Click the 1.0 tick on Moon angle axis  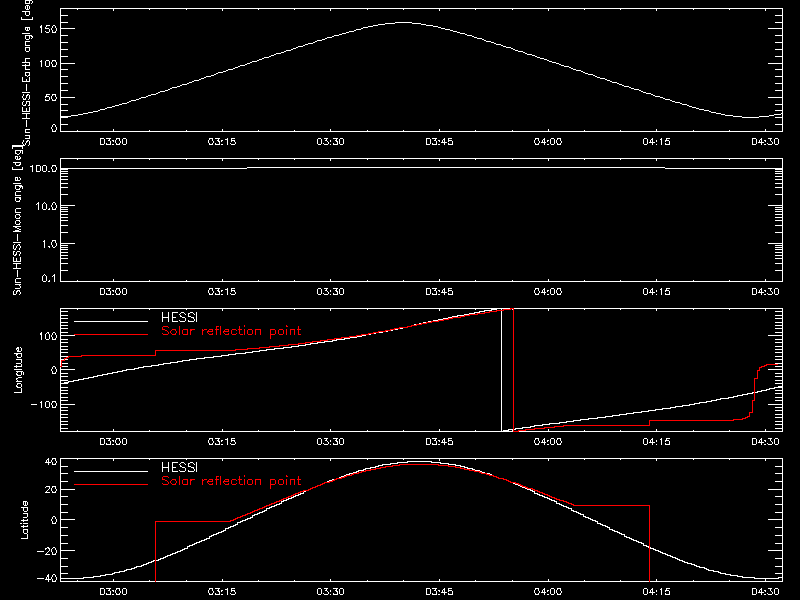pos(49,244)
